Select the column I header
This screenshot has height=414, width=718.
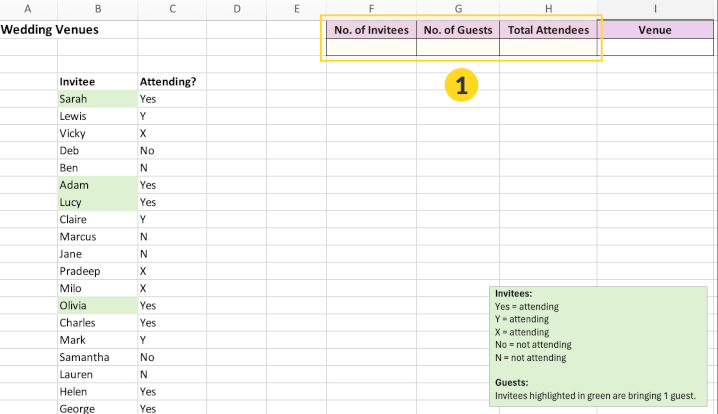tap(654, 8)
